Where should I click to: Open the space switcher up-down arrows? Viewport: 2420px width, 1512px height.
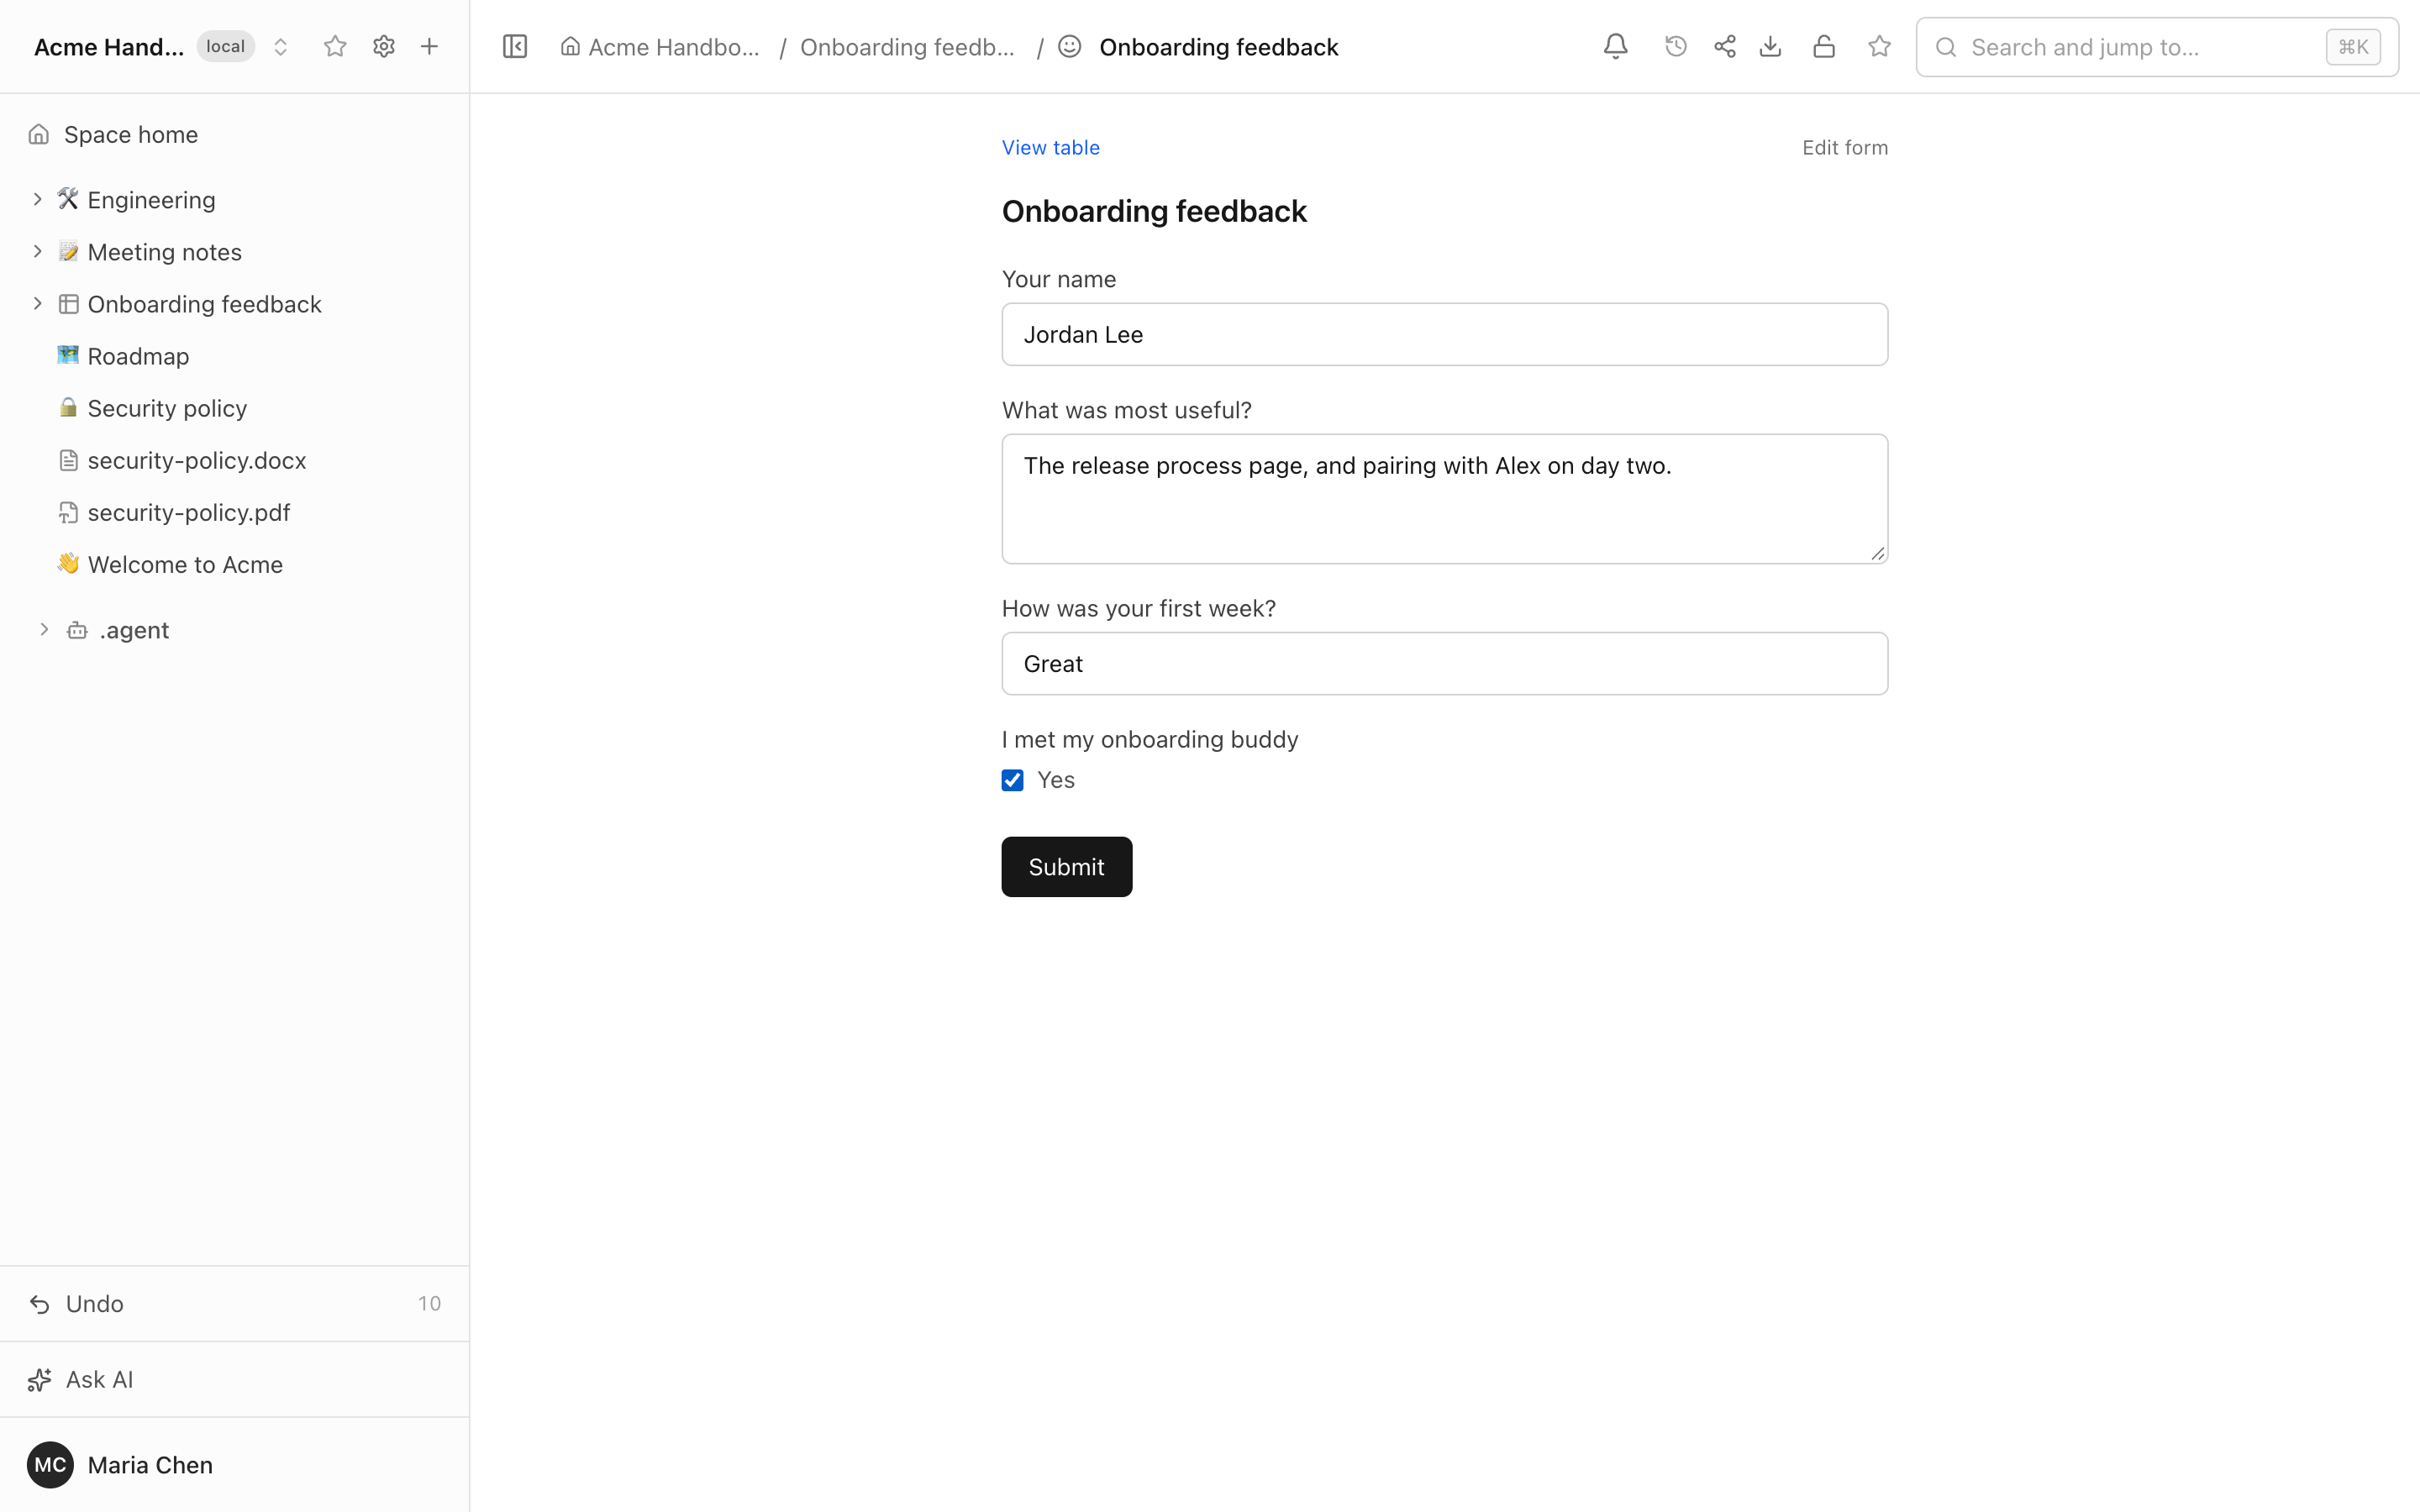[281, 47]
